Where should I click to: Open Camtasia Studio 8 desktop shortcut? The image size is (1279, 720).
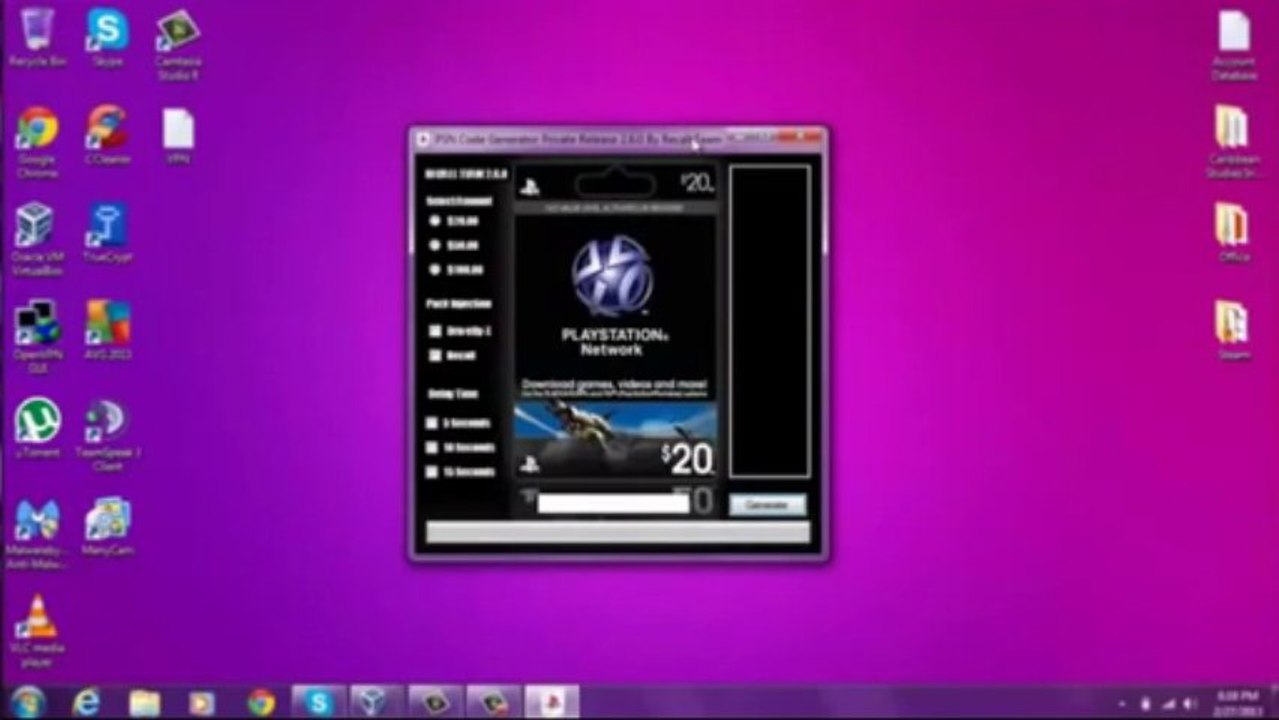pyautogui.click(x=177, y=43)
